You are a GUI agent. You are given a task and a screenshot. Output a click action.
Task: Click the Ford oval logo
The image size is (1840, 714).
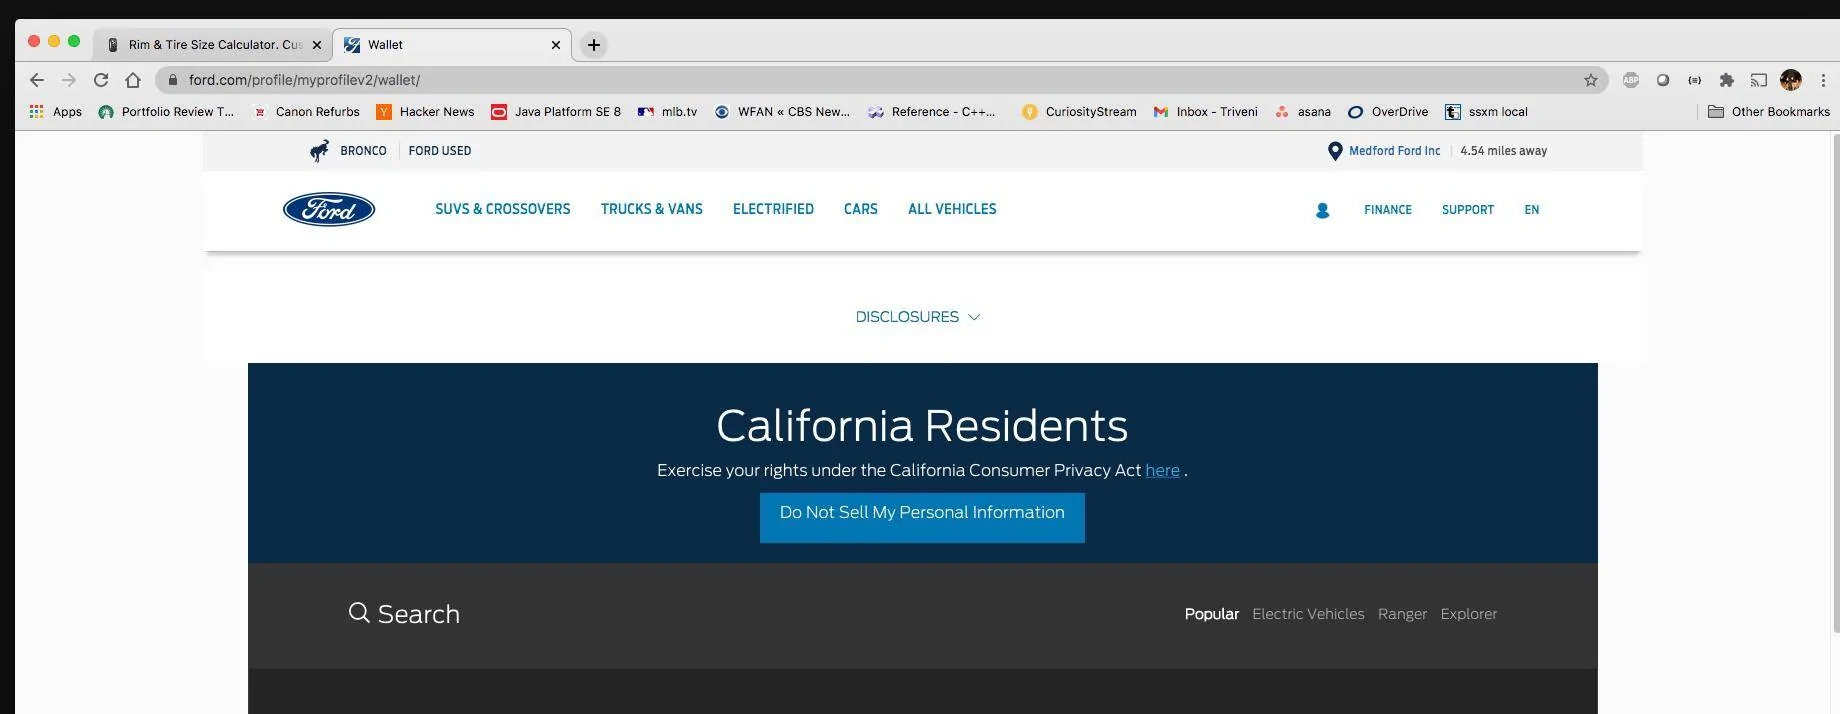[329, 209]
